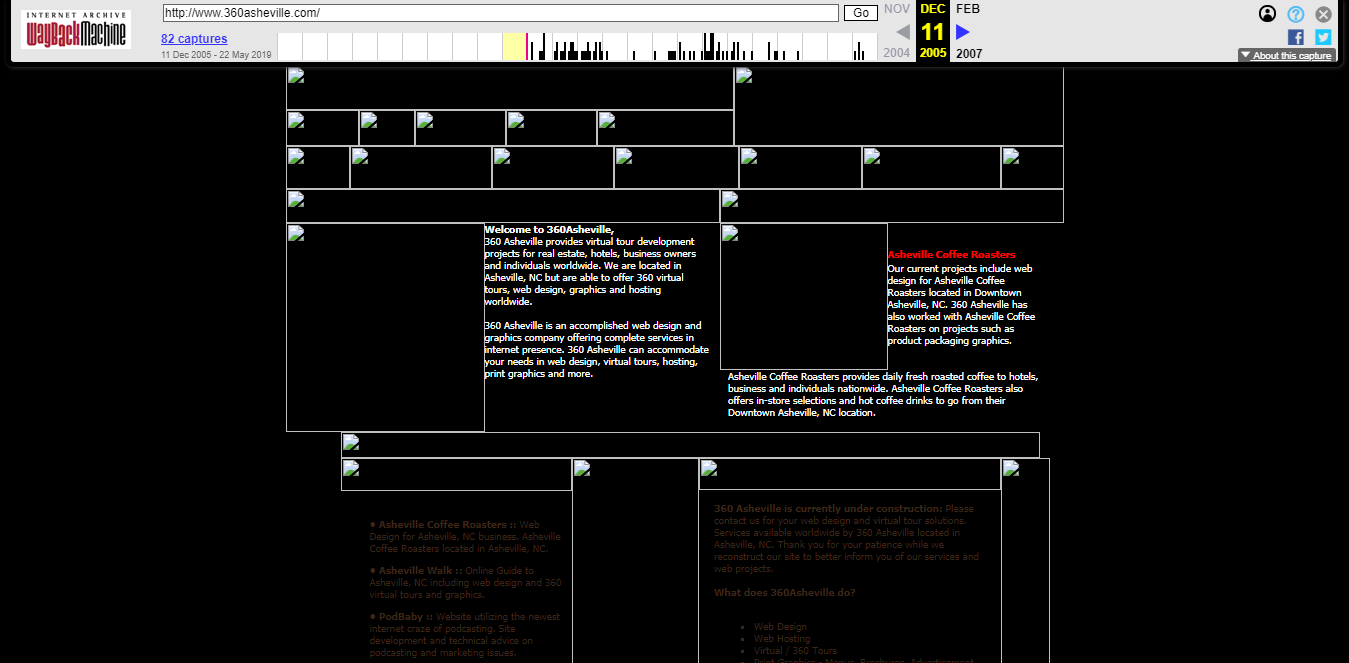Focus the Wayback URL input field
The image size is (1349, 663).
point(500,13)
